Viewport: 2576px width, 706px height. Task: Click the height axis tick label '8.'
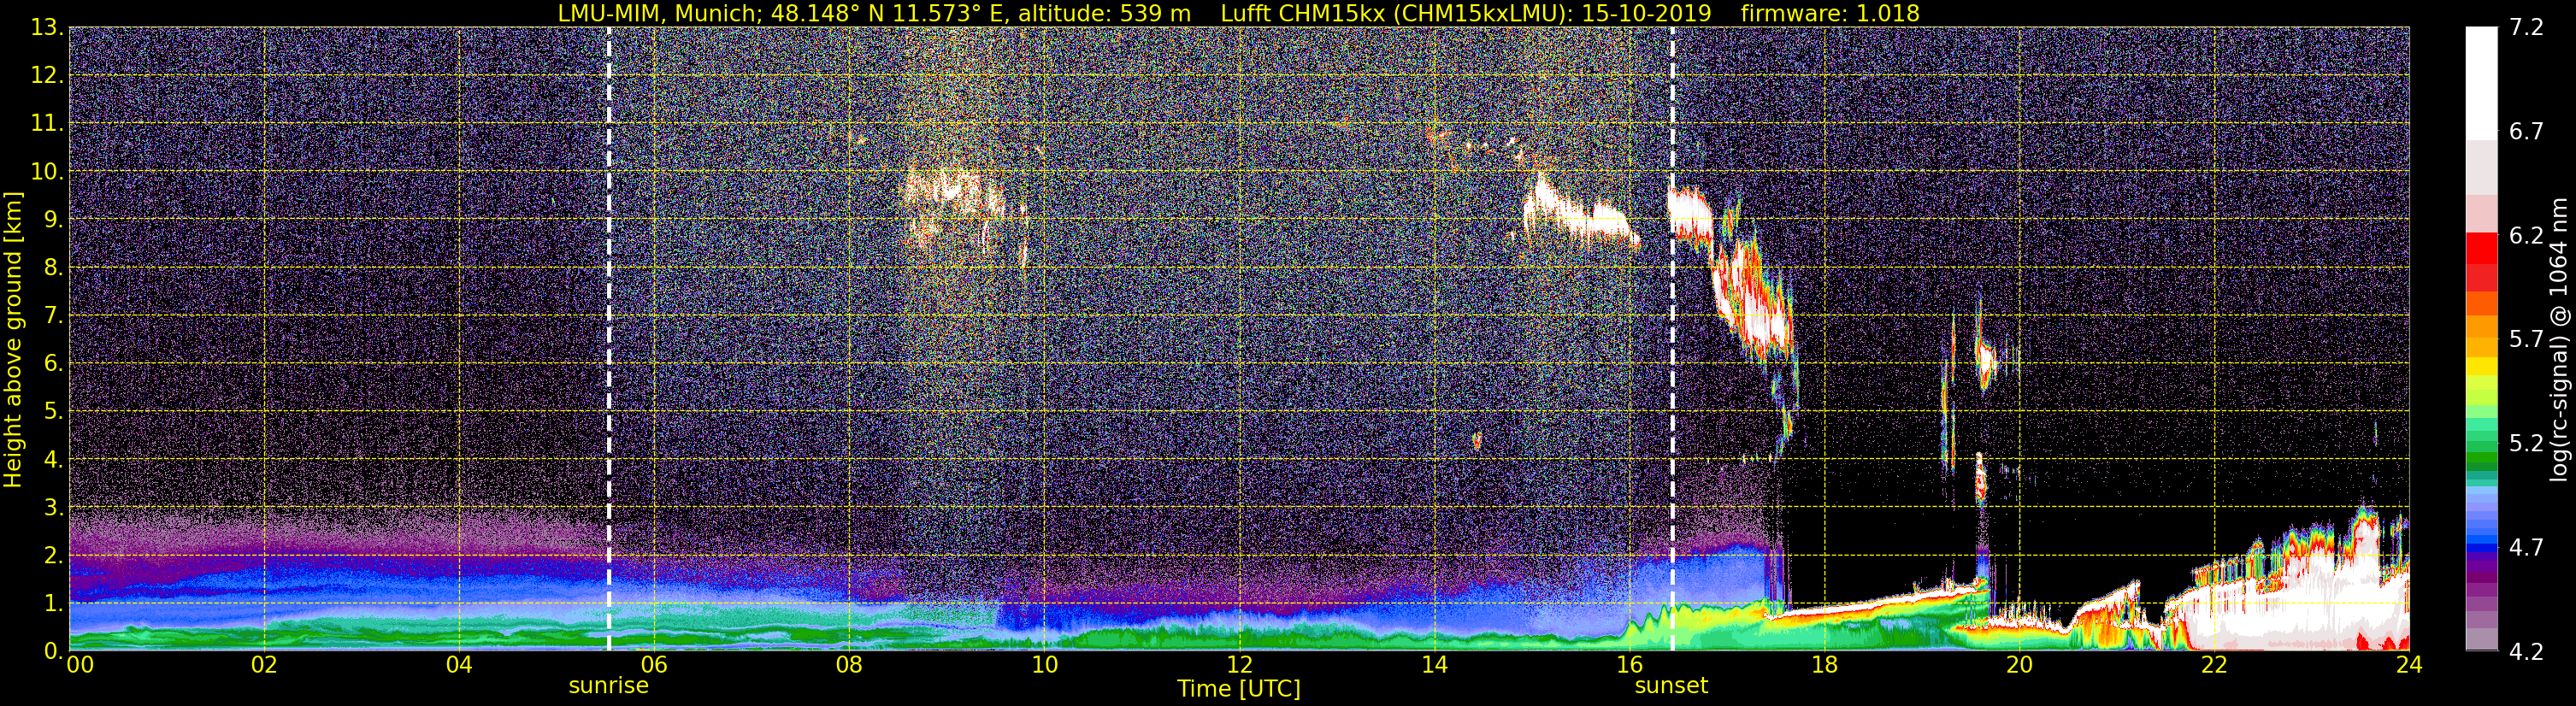(53, 268)
